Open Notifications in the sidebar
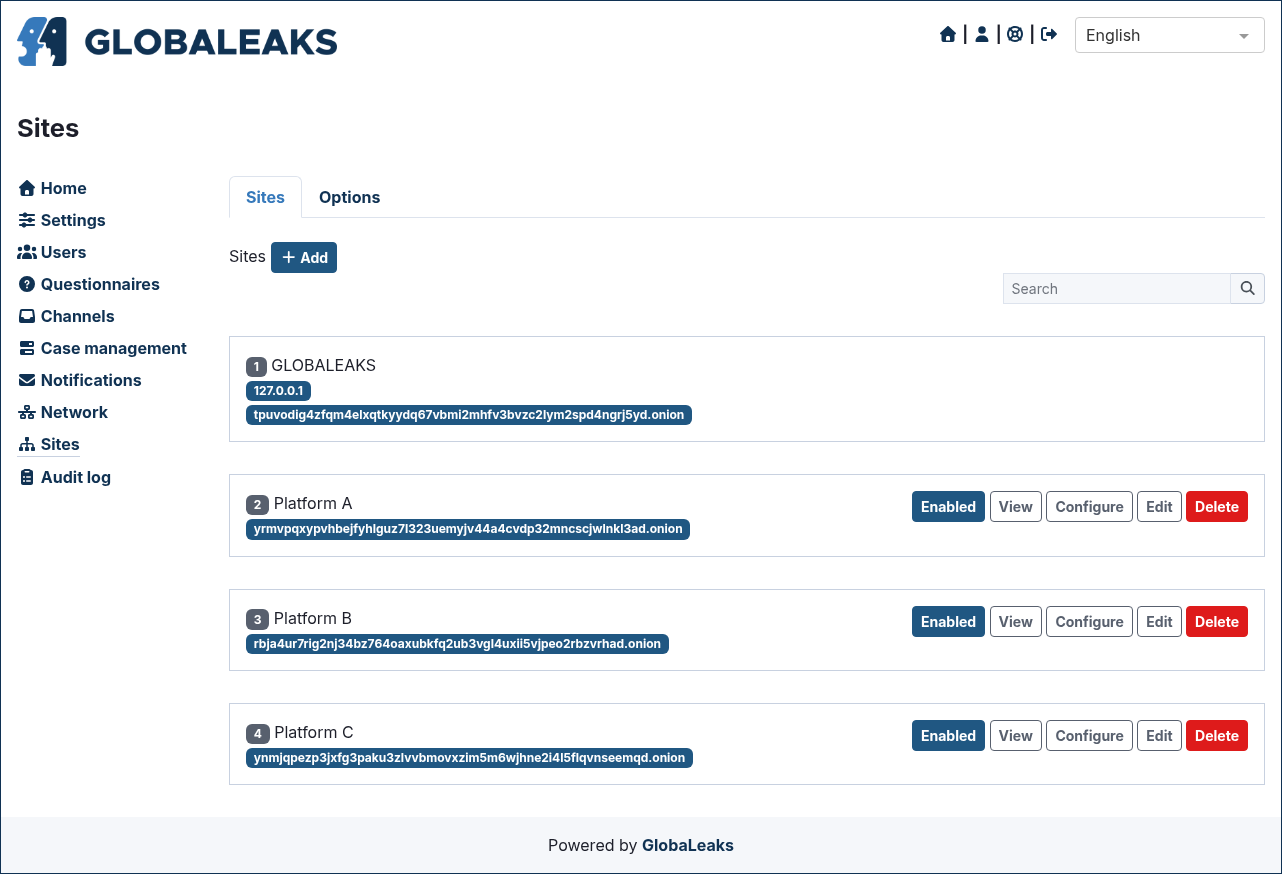 tap(80, 380)
